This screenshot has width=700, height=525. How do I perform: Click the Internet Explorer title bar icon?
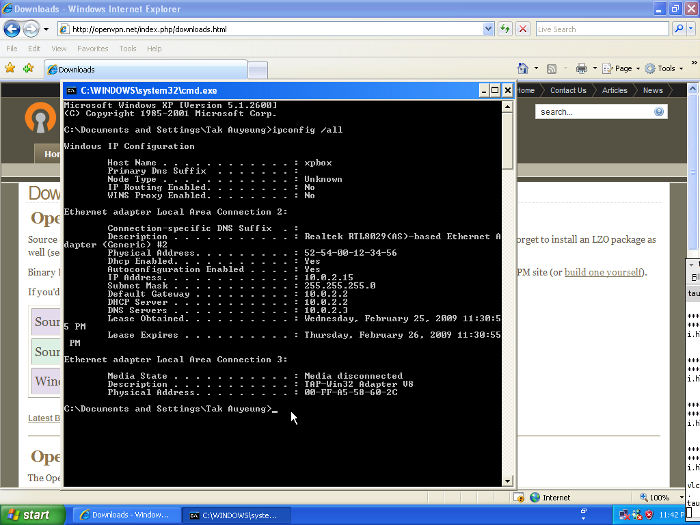tap(7, 8)
